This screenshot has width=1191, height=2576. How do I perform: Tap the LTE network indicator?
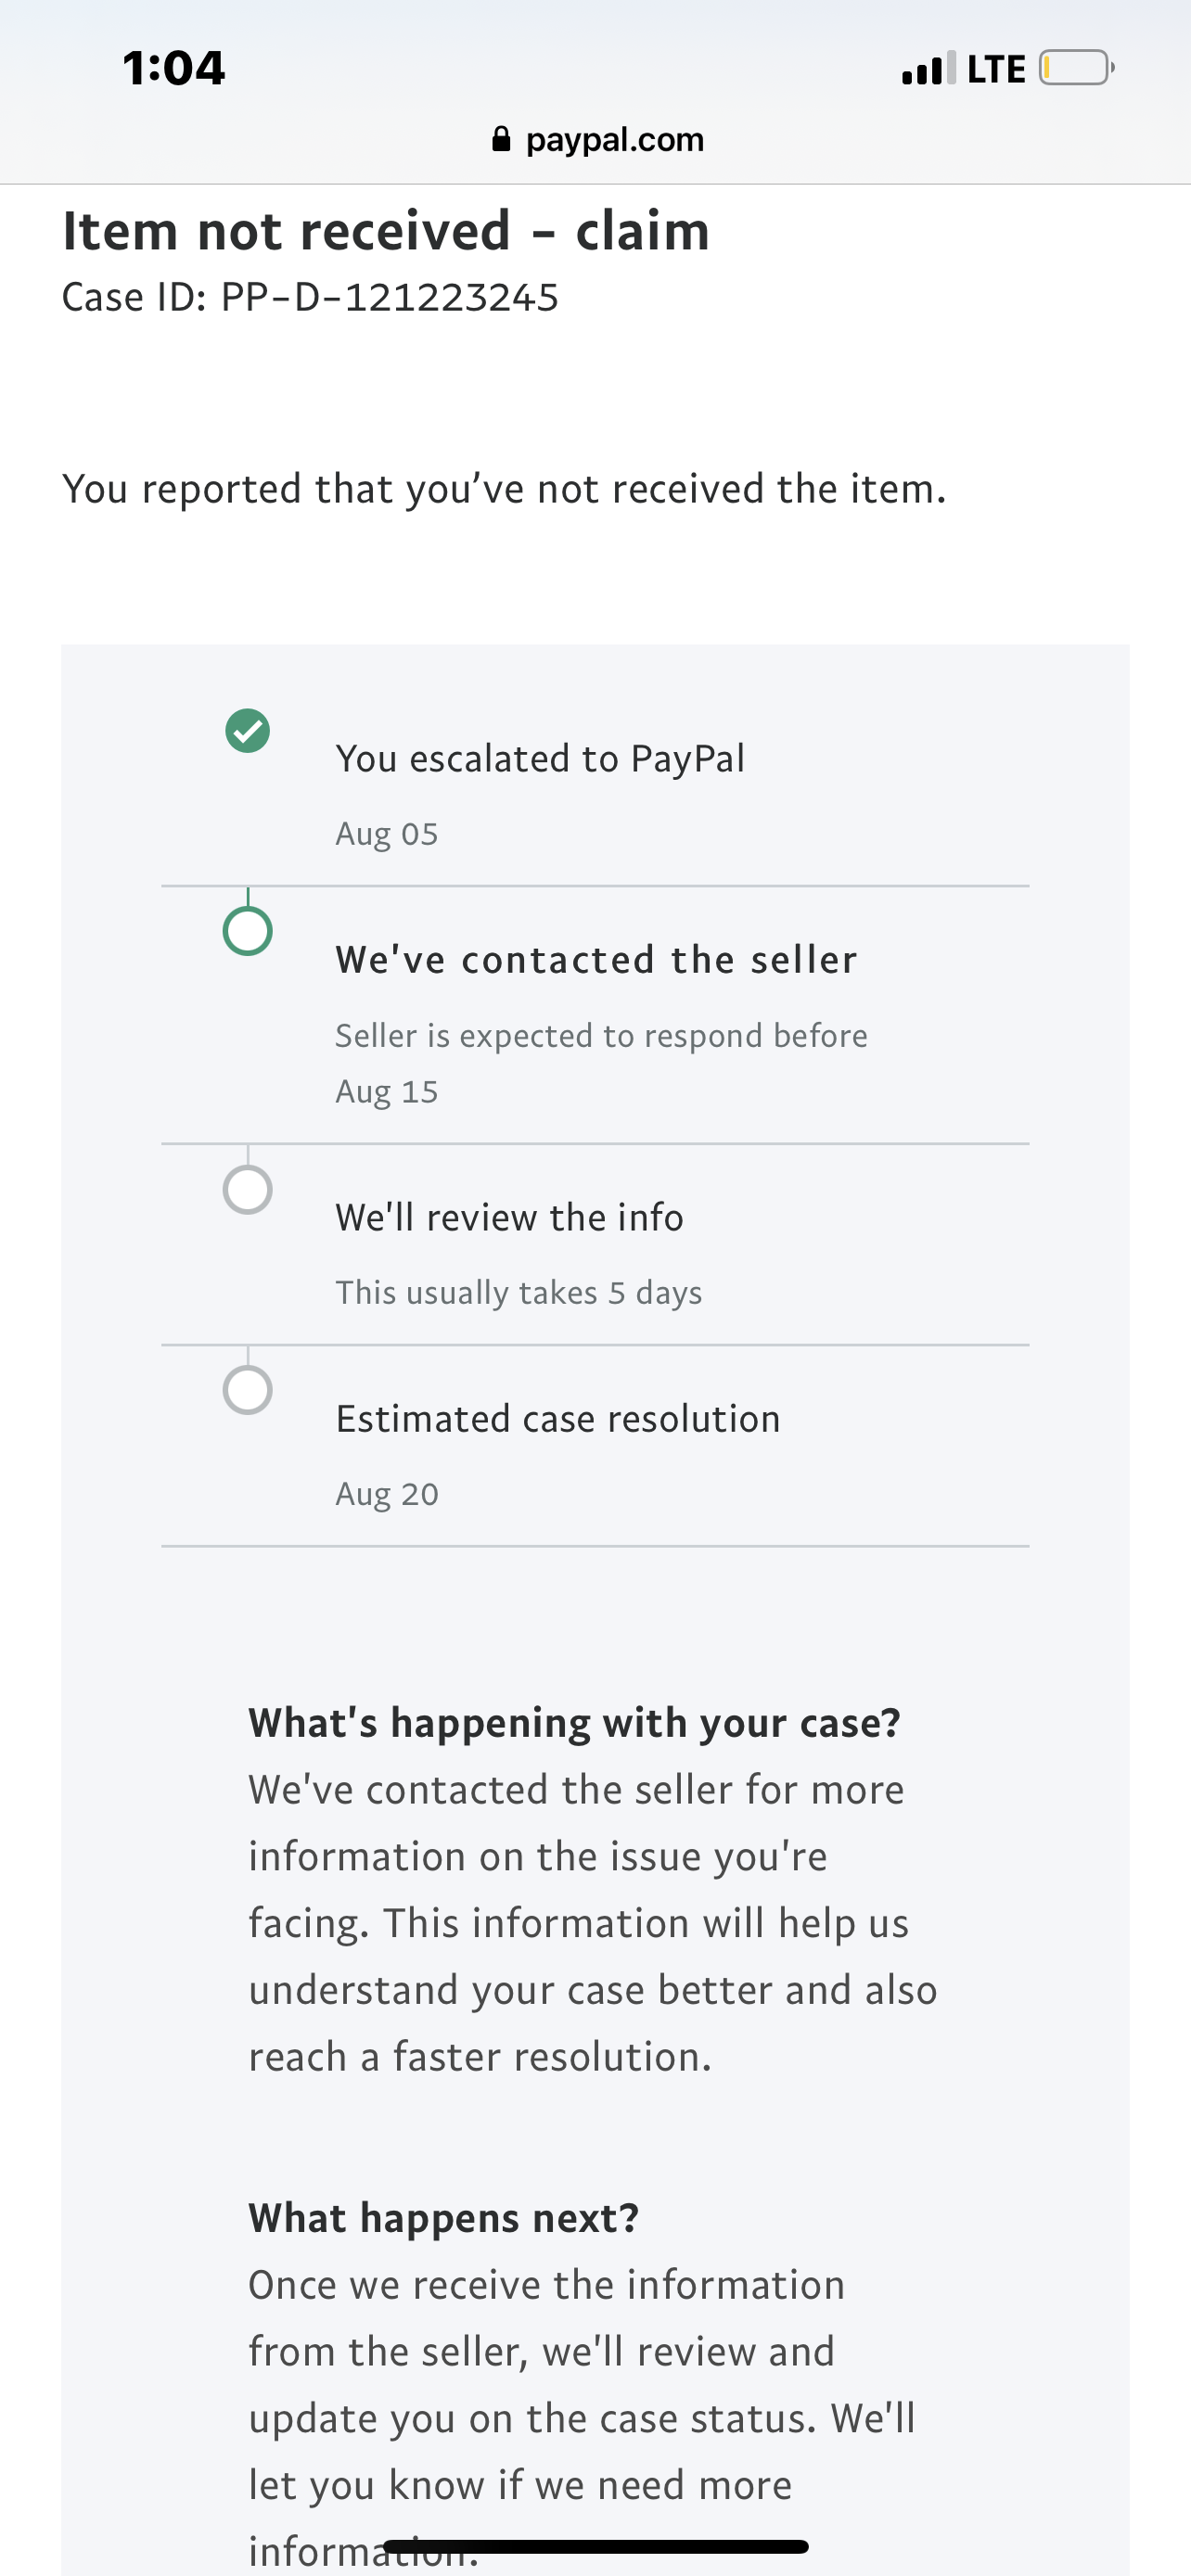pyautogui.click(x=996, y=69)
